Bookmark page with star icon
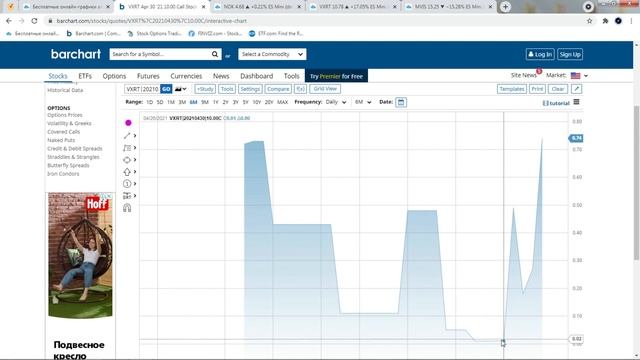The width and height of the screenshot is (640, 360). click(589, 21)
